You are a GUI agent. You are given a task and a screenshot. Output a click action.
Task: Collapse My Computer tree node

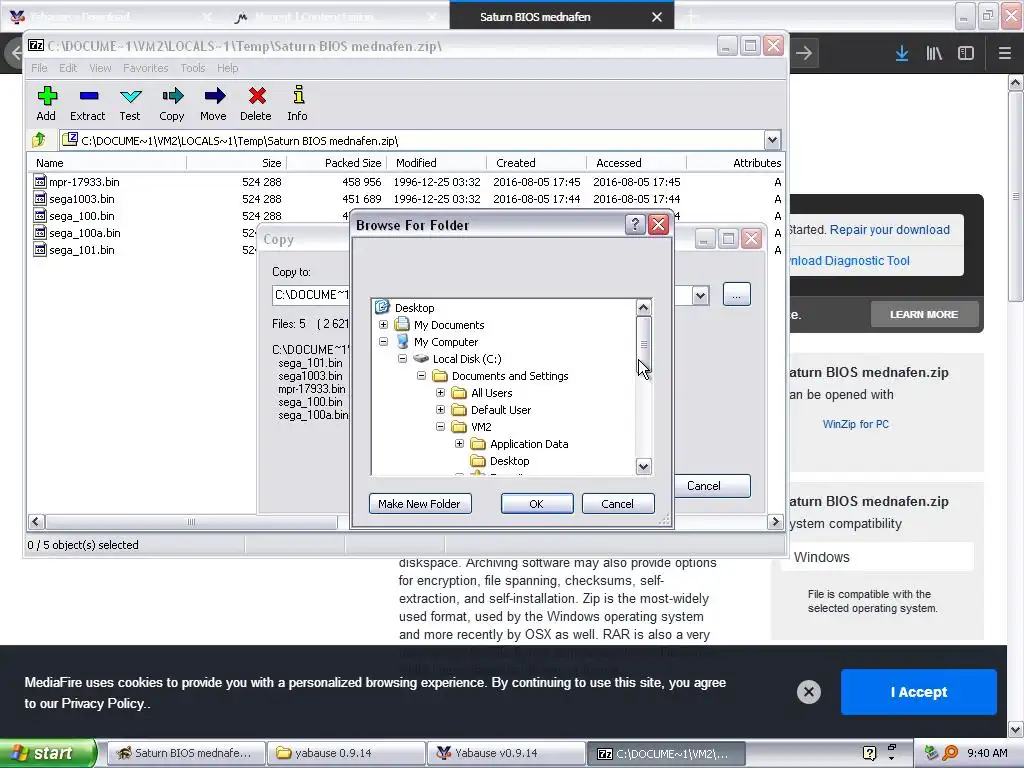(x=383, y=342)
